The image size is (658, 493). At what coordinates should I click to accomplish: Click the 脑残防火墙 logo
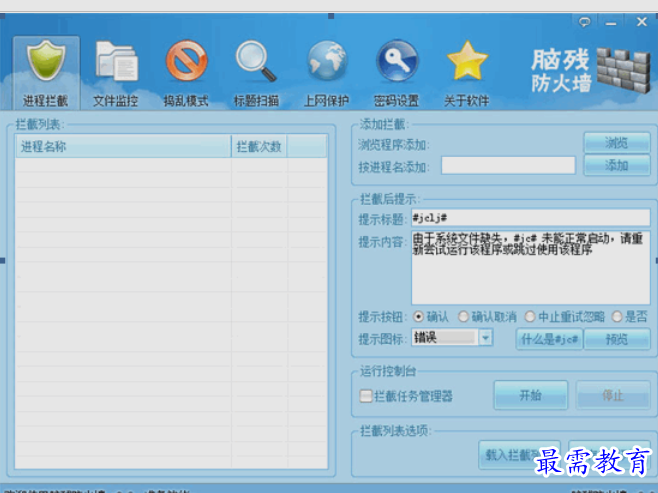[x=591, y=71]
